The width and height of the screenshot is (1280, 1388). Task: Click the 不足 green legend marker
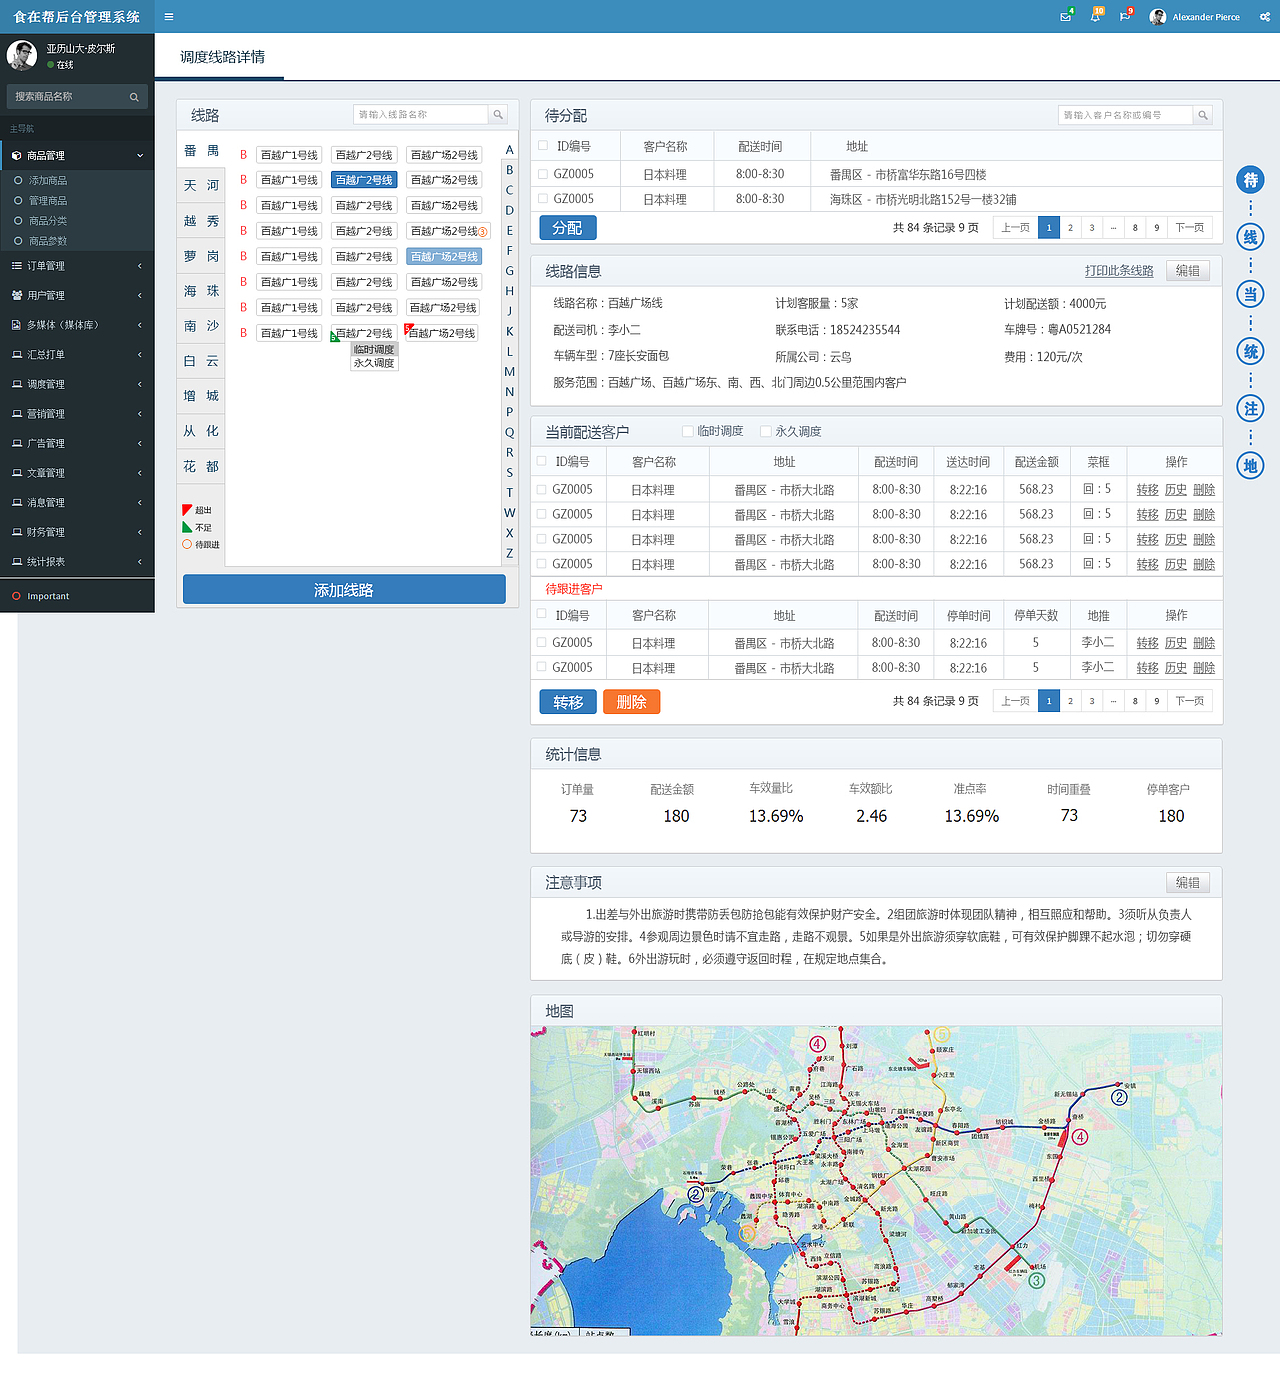coord(187,527)
